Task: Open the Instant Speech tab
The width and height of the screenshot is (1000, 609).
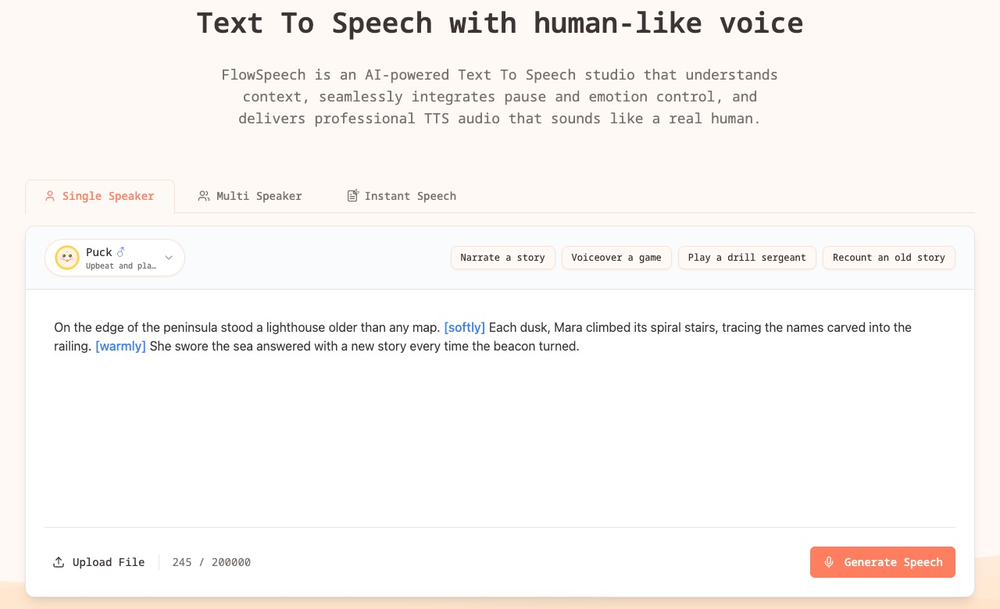Action: [401, 196]
